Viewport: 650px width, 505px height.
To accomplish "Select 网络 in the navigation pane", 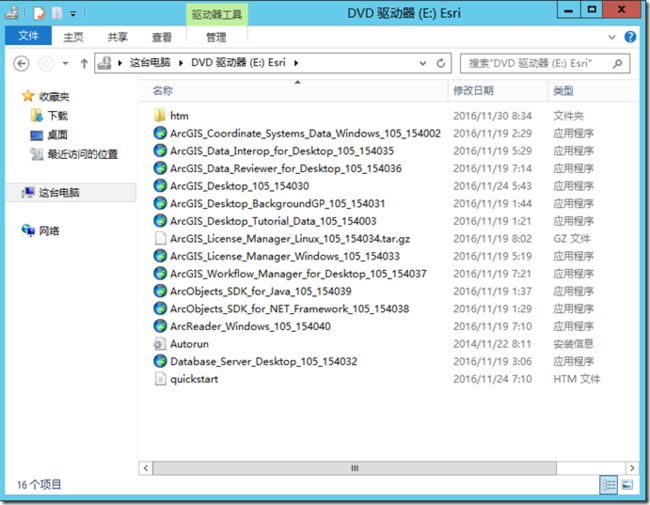I will tap(49, 231).
